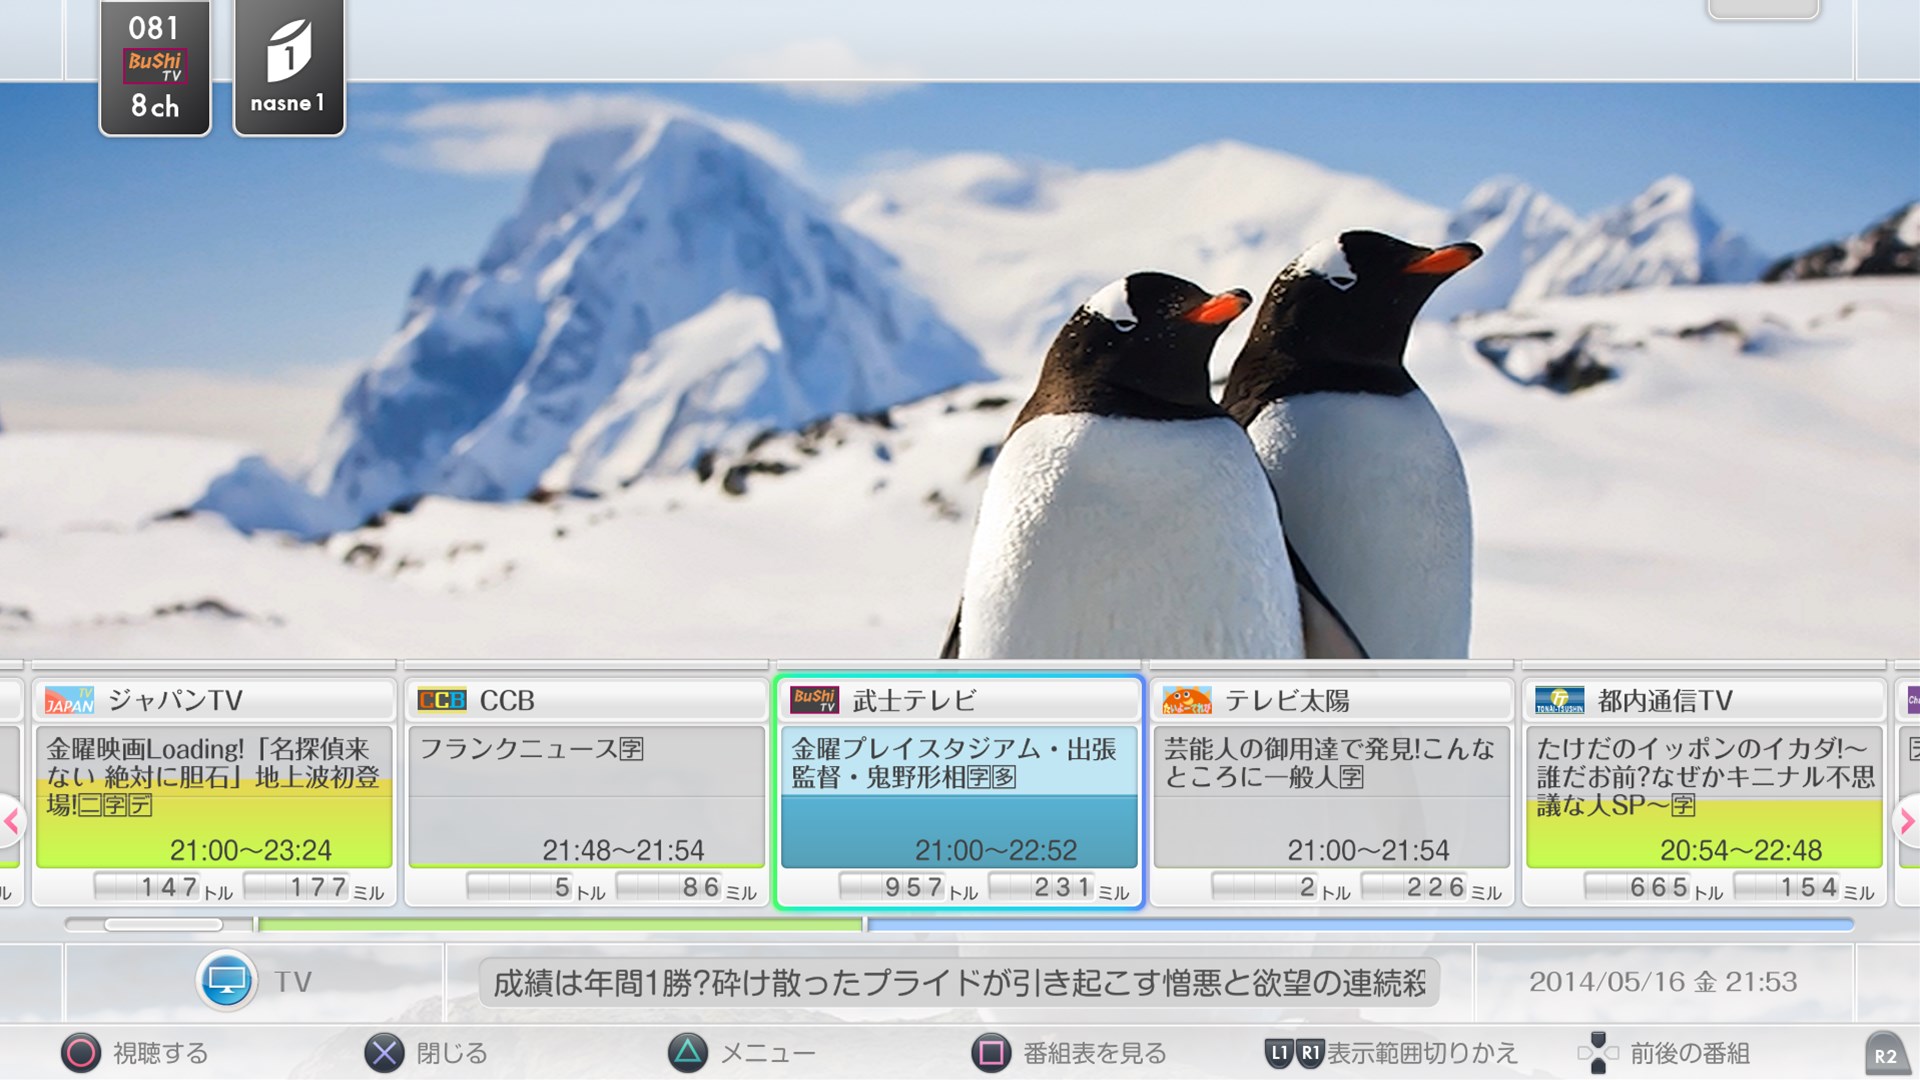The width and height of the screenshot is (1920, 1080).
Task: Click the green program progress bar
Action: point(560,925)
